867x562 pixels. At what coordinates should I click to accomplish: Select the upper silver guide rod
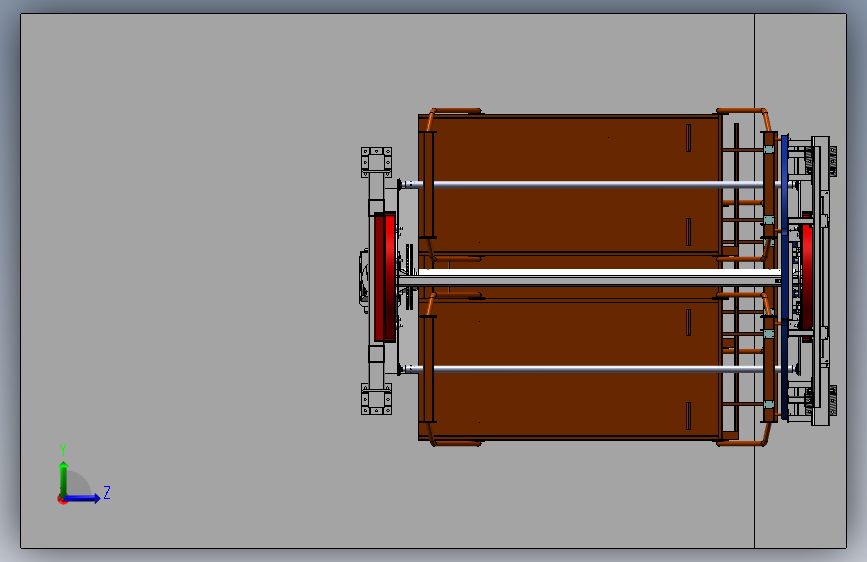pos(597,184)
